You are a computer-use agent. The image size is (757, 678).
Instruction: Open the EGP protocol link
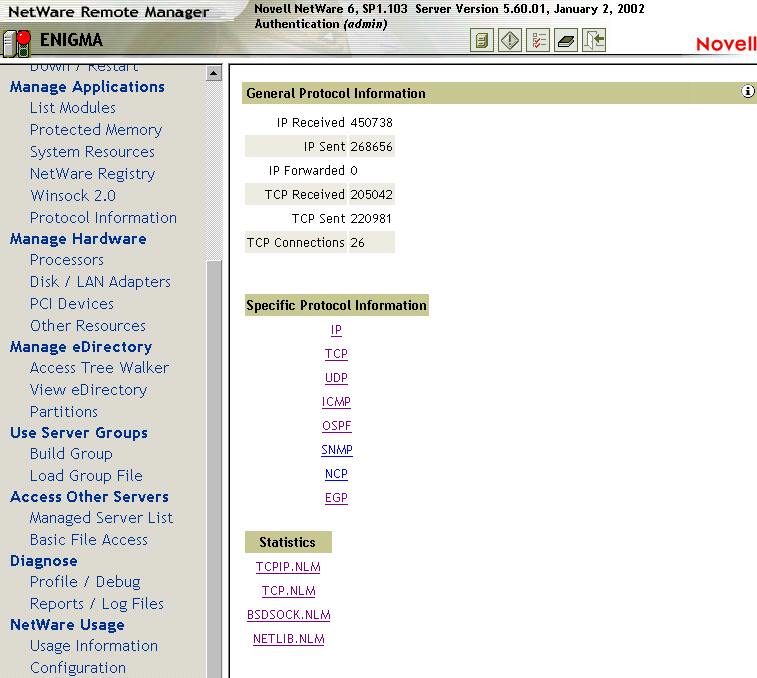click(336, 498)
